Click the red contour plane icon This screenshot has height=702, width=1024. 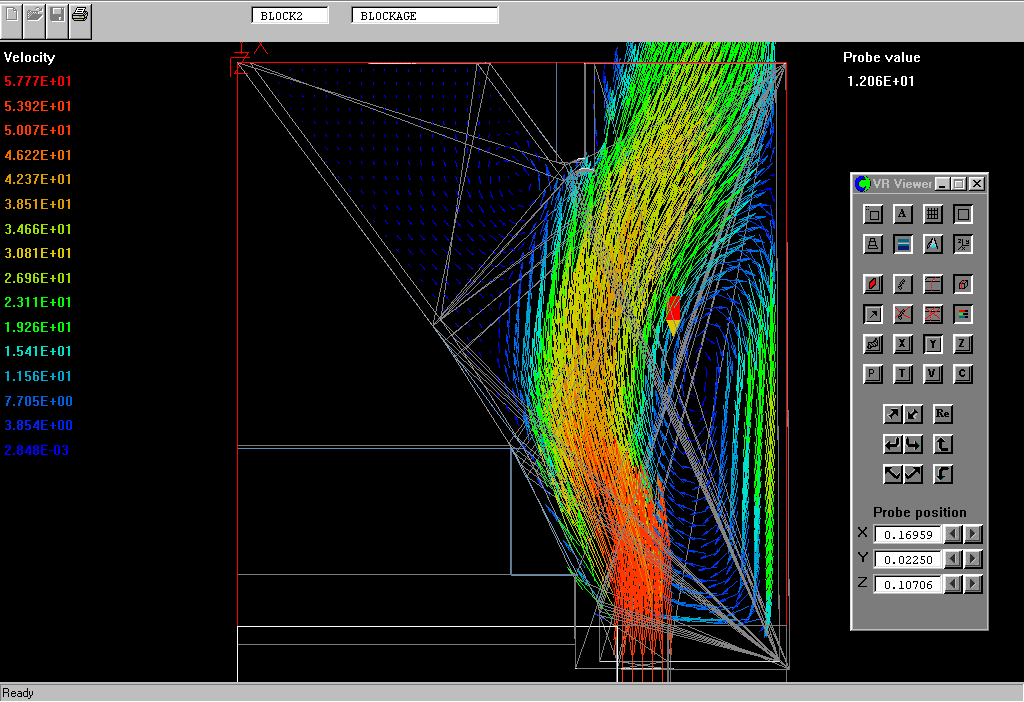[x=873, y=284]
